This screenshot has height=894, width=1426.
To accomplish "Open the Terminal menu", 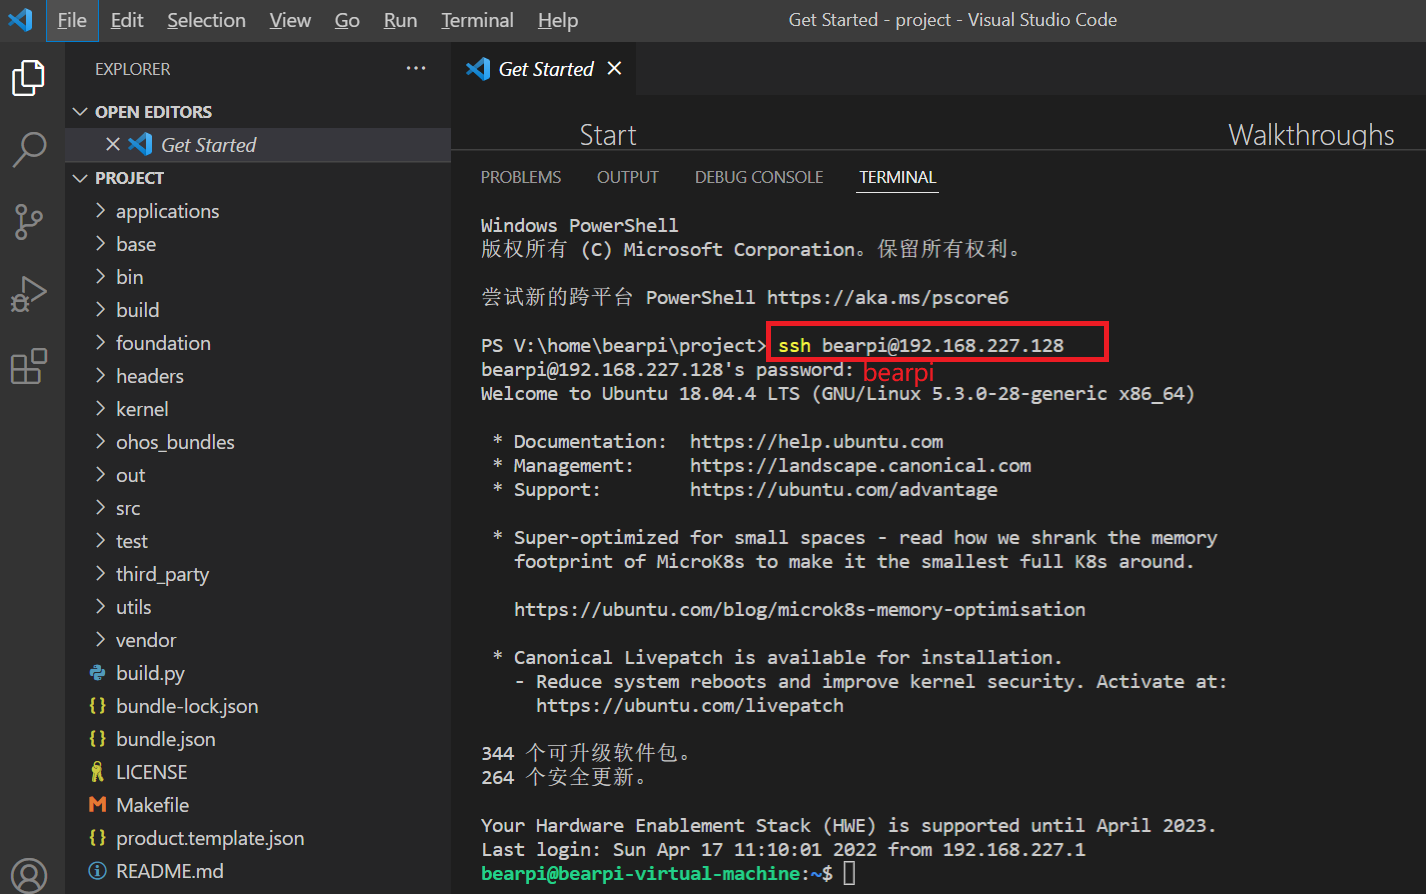I will 477,20.
